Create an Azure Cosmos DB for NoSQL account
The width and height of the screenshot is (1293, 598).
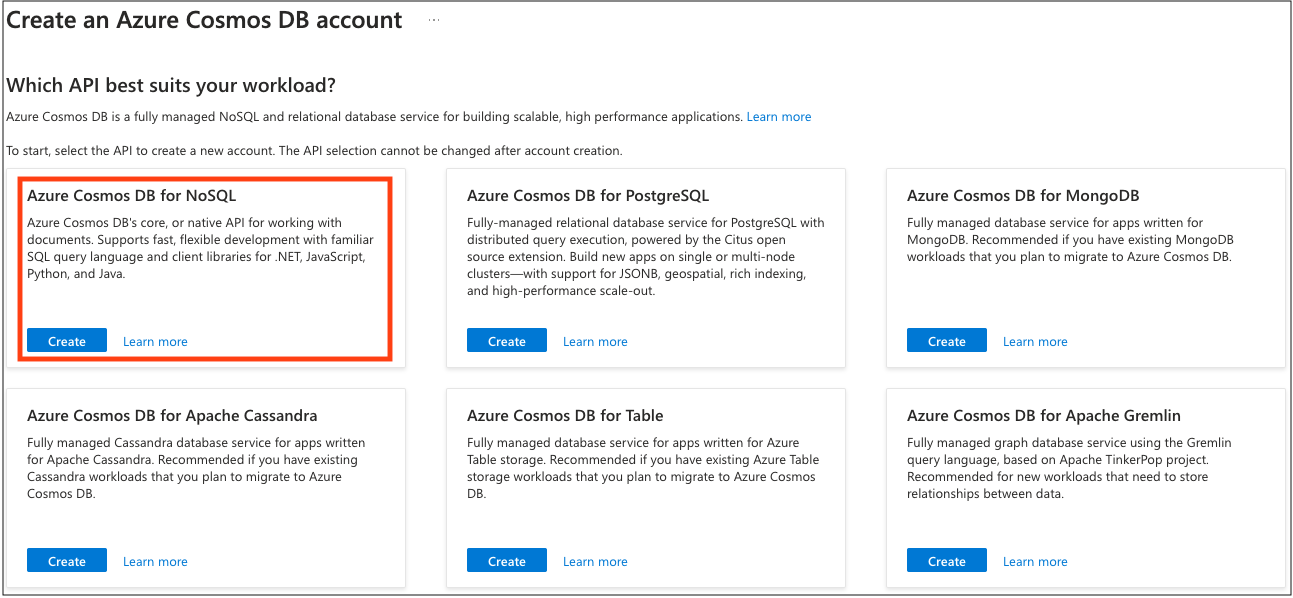point(67,341)
